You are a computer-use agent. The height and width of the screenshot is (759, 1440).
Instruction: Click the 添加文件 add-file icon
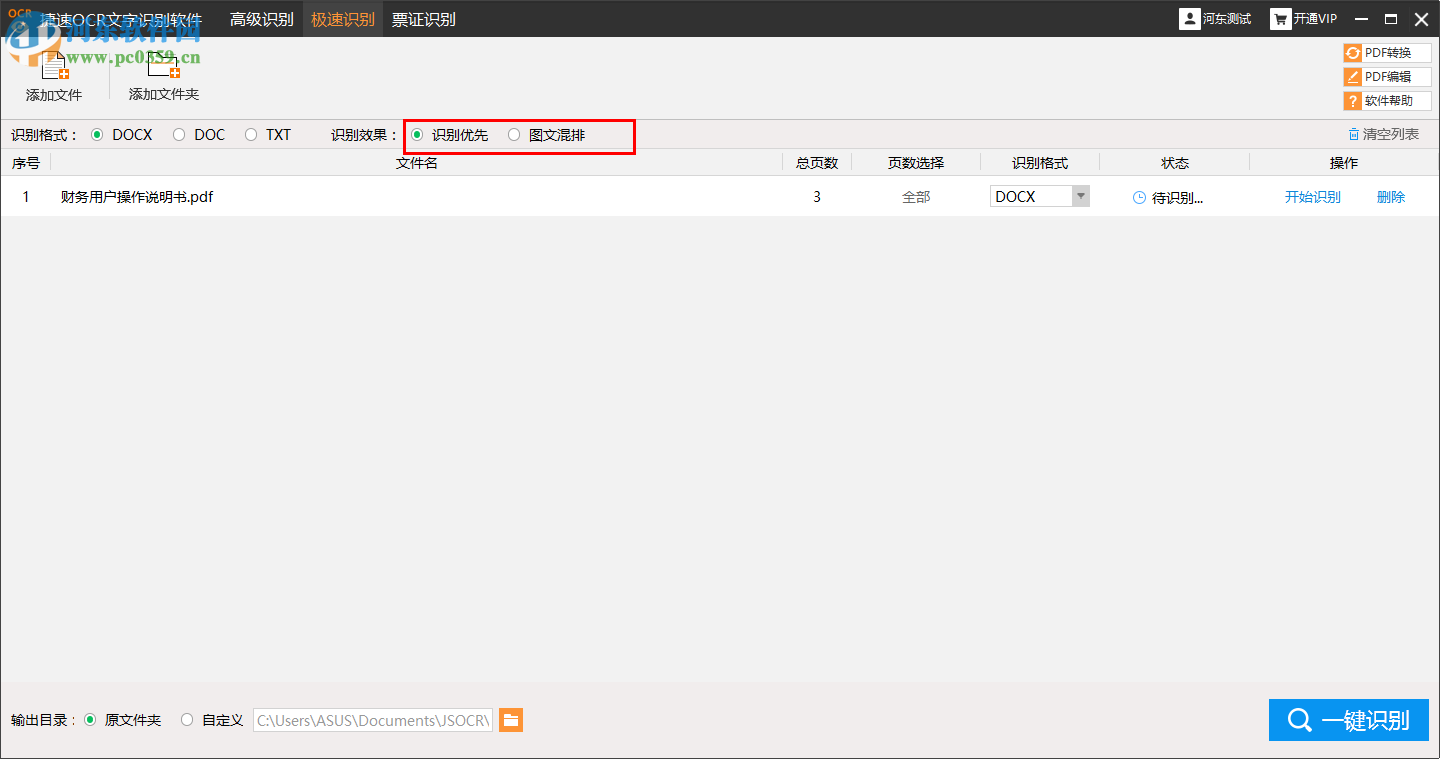(x=54, y=63)
